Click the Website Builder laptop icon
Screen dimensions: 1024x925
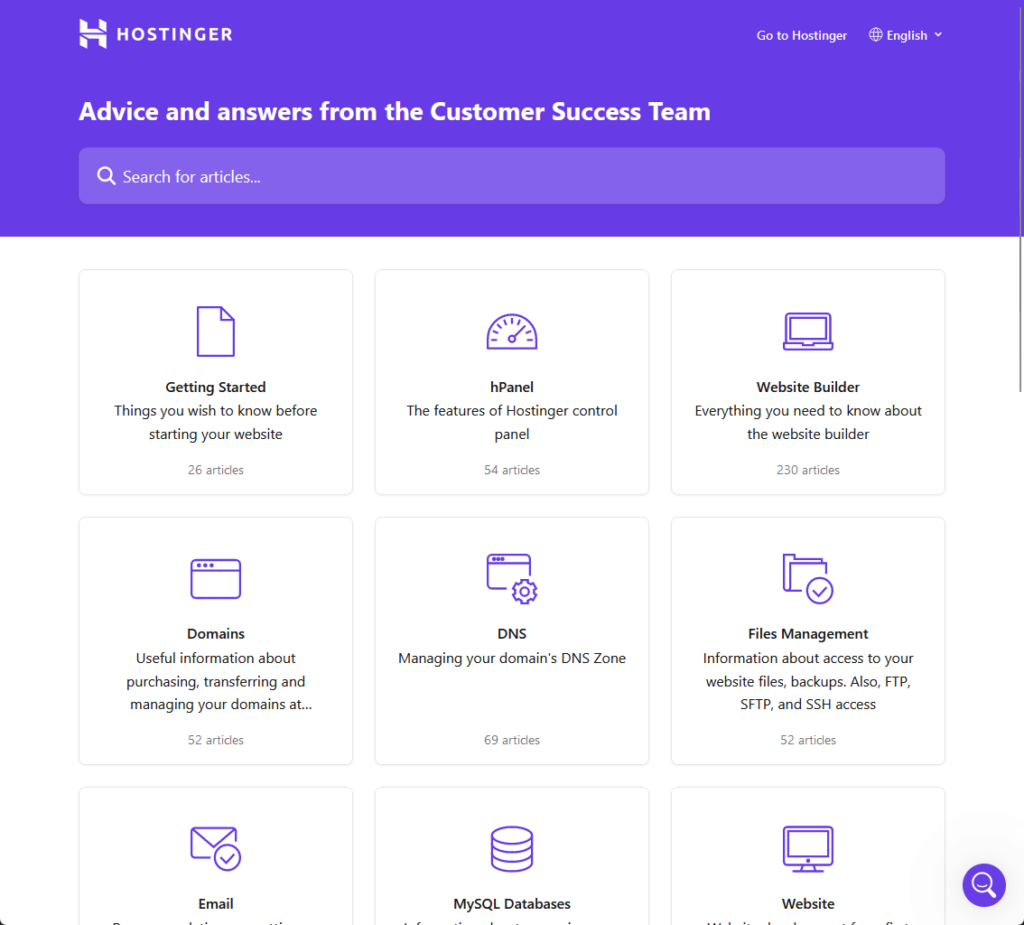point(808,332)
